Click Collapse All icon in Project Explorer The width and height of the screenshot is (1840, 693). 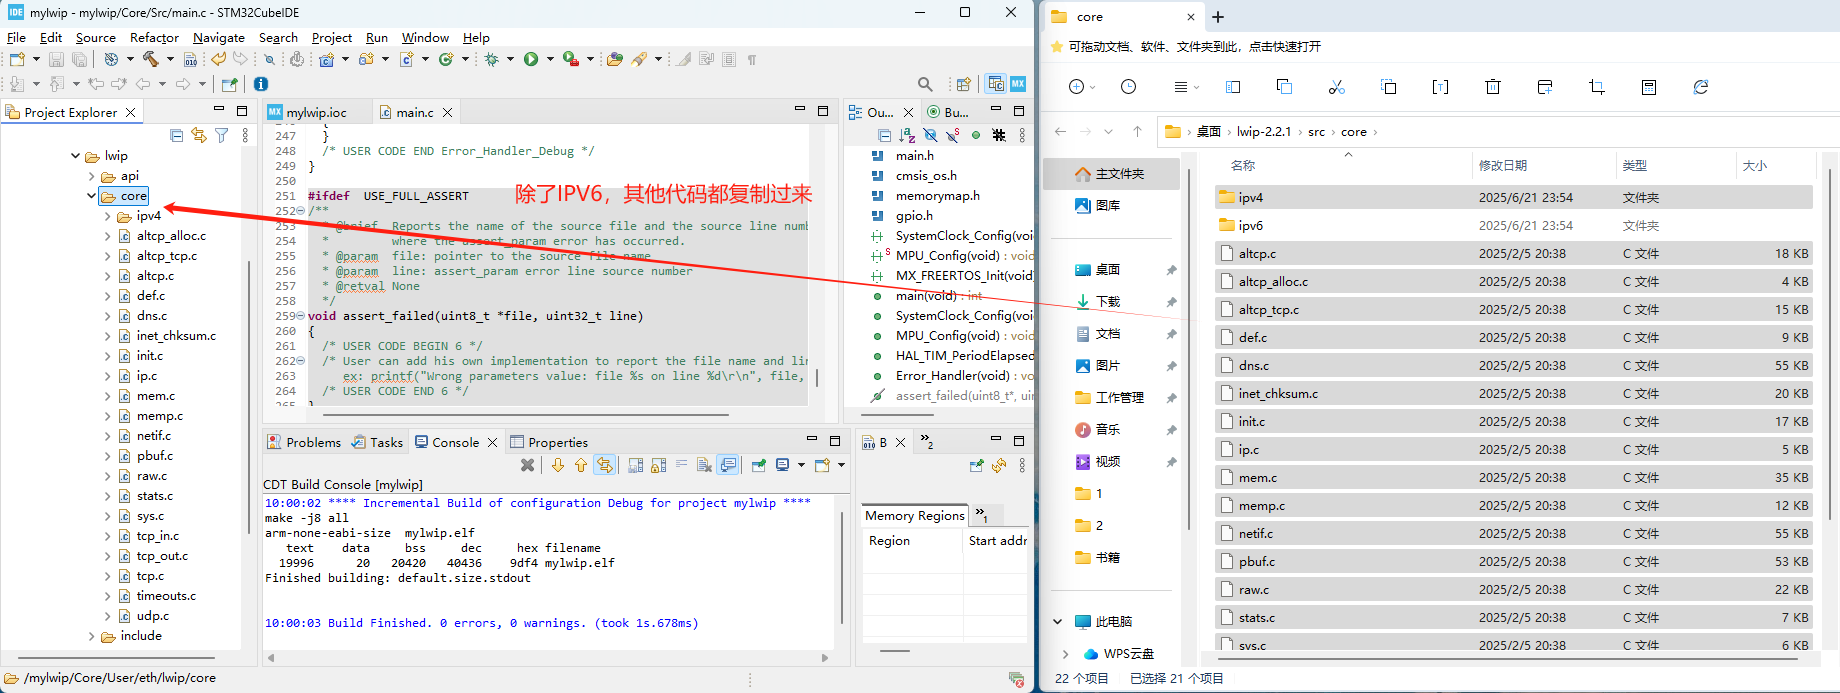tap(177, 135)
